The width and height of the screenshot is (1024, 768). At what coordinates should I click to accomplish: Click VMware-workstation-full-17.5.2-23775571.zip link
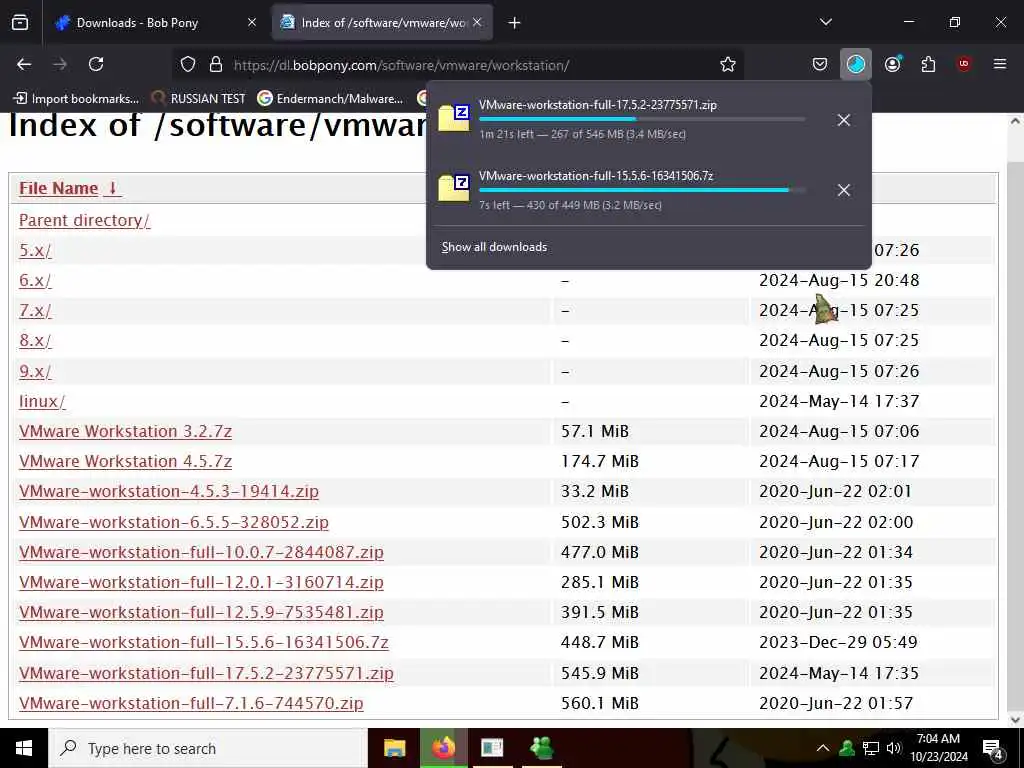pos(206,673)
